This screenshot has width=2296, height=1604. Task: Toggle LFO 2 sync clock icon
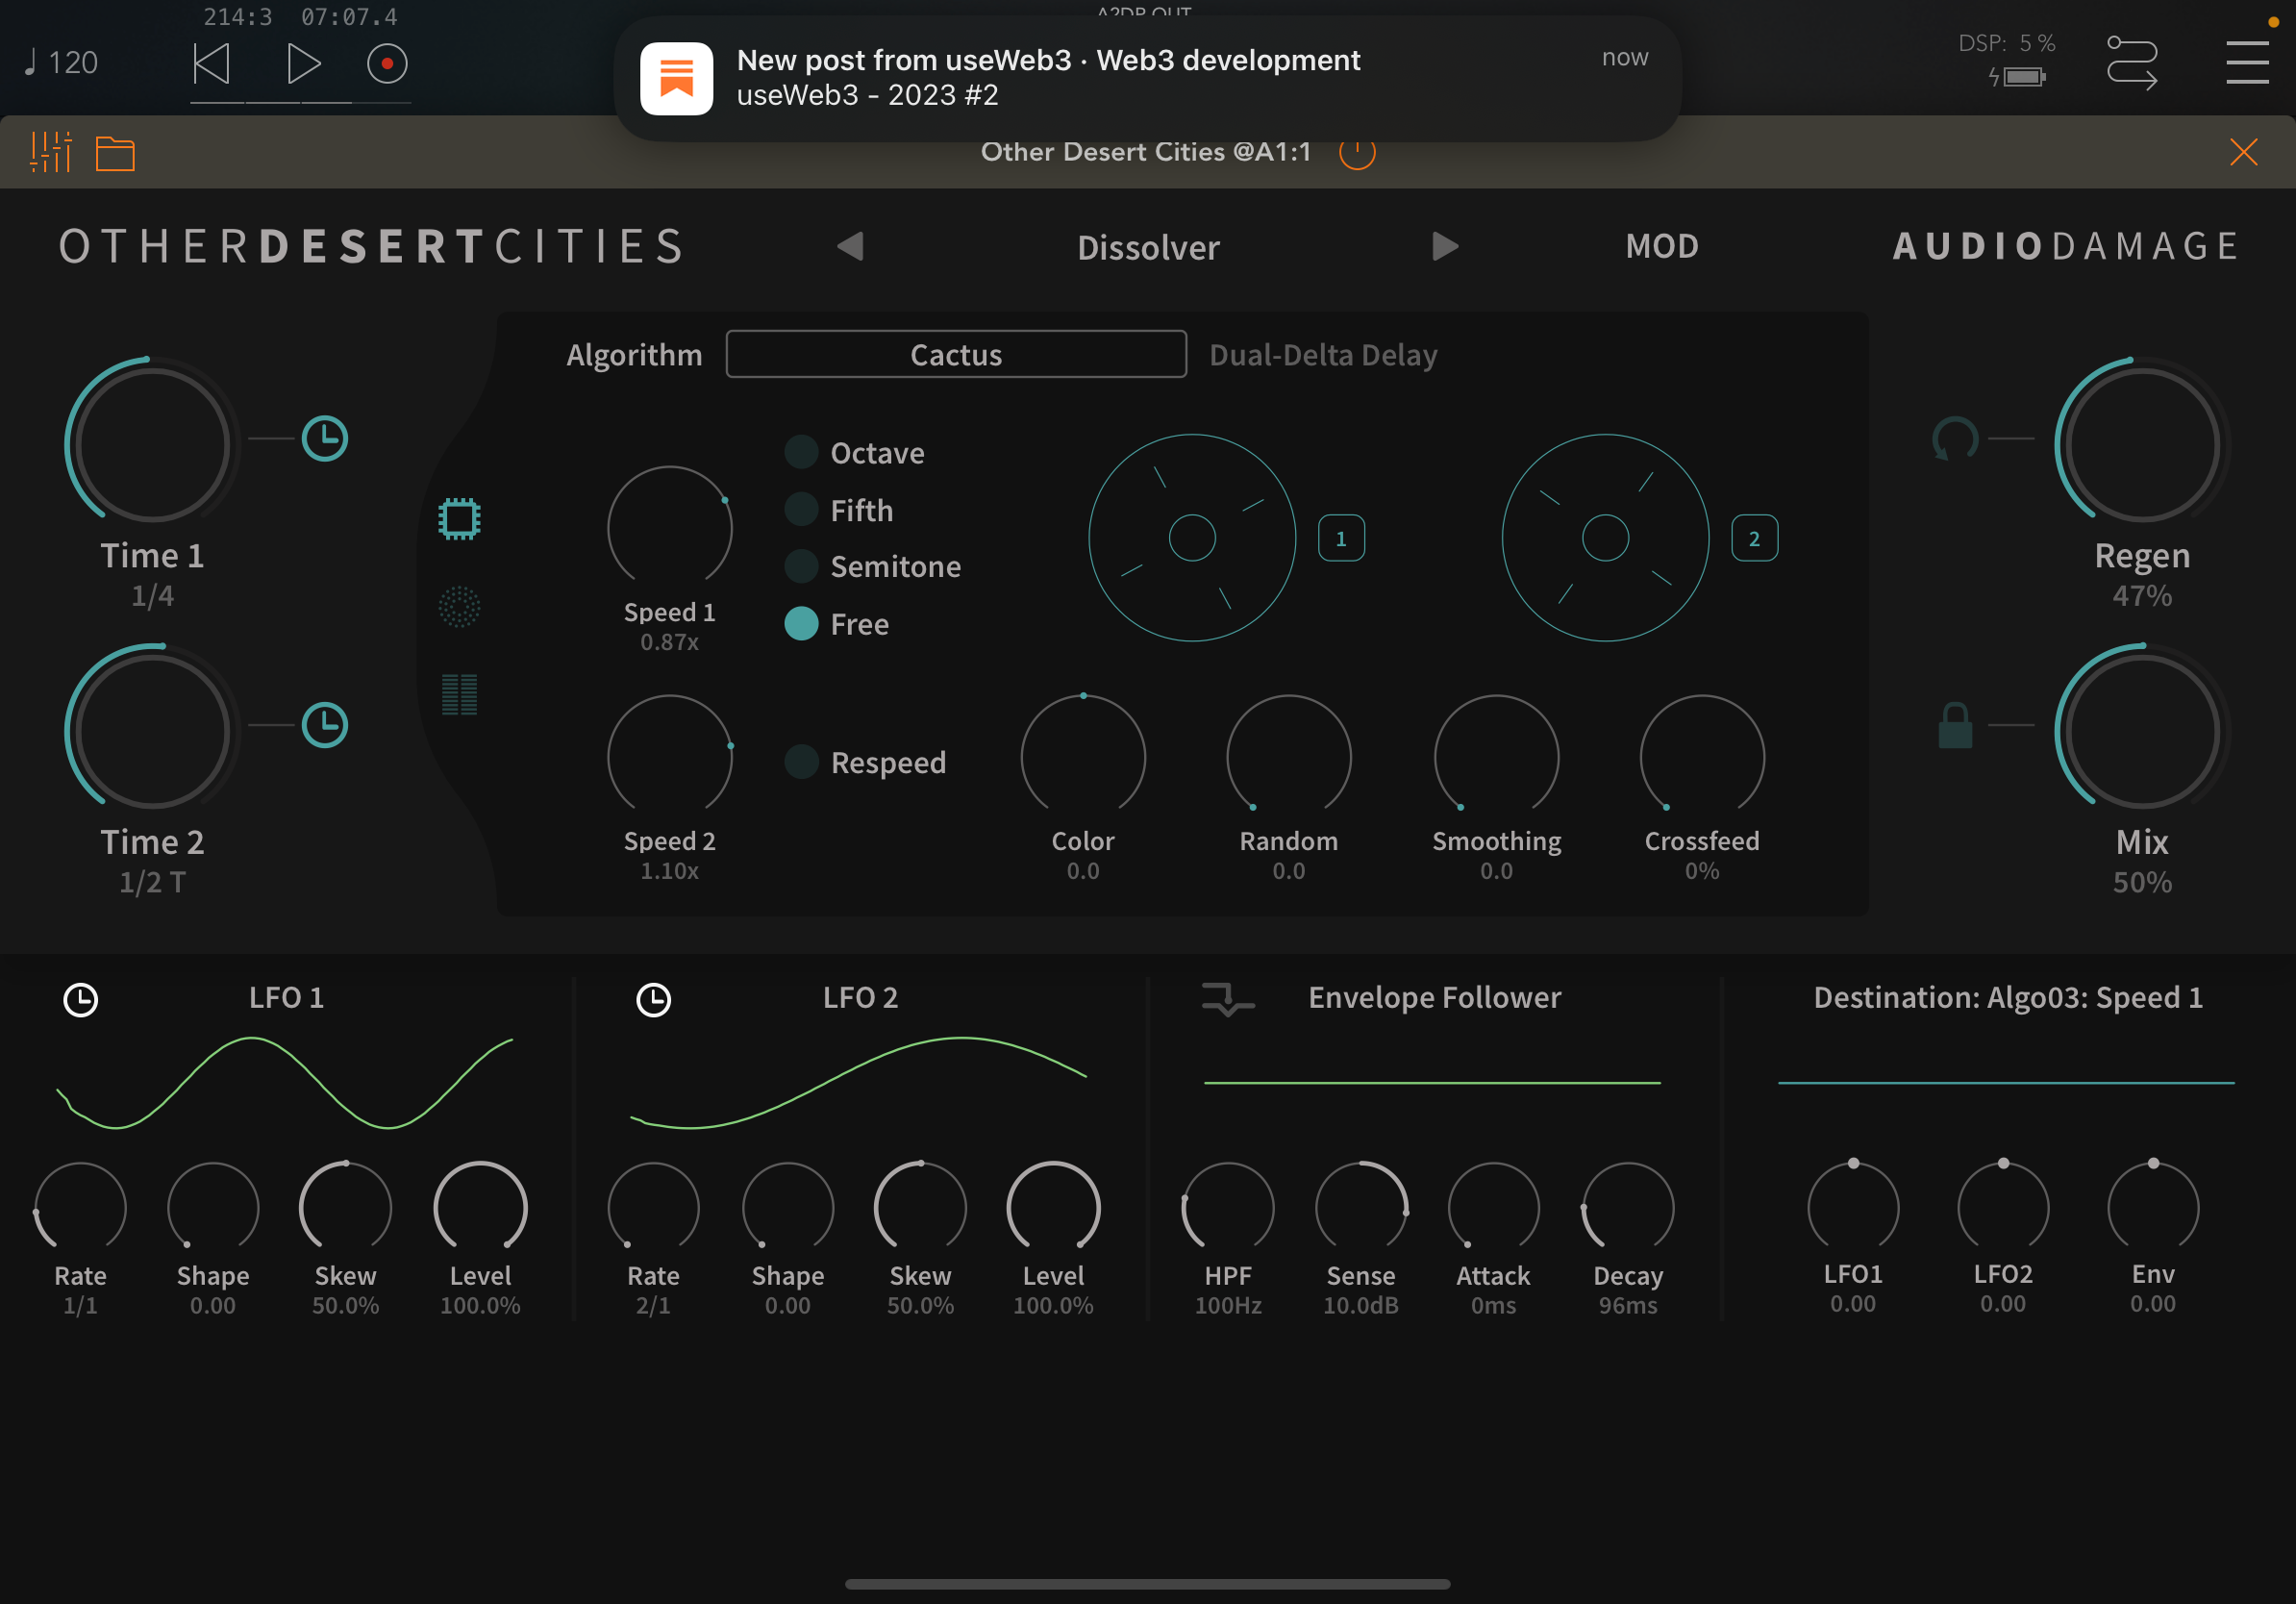click(654, 999)
